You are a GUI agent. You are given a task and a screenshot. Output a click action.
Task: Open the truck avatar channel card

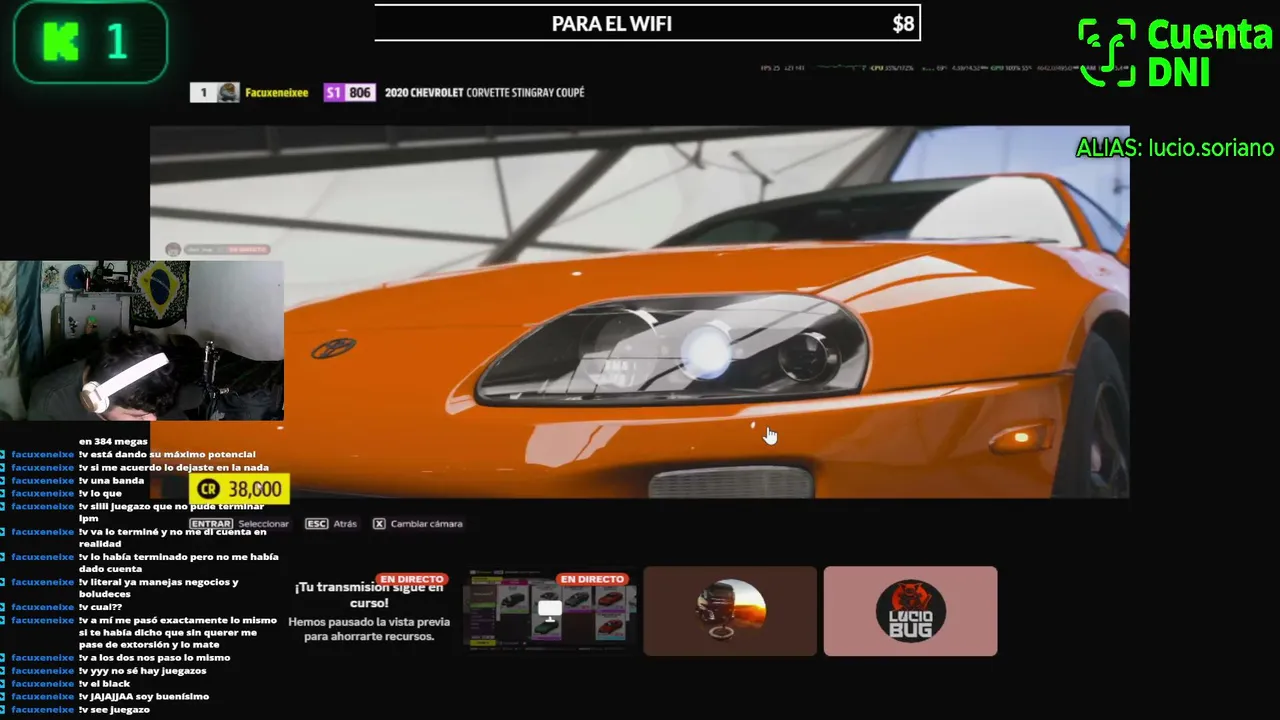coord(730,611)
